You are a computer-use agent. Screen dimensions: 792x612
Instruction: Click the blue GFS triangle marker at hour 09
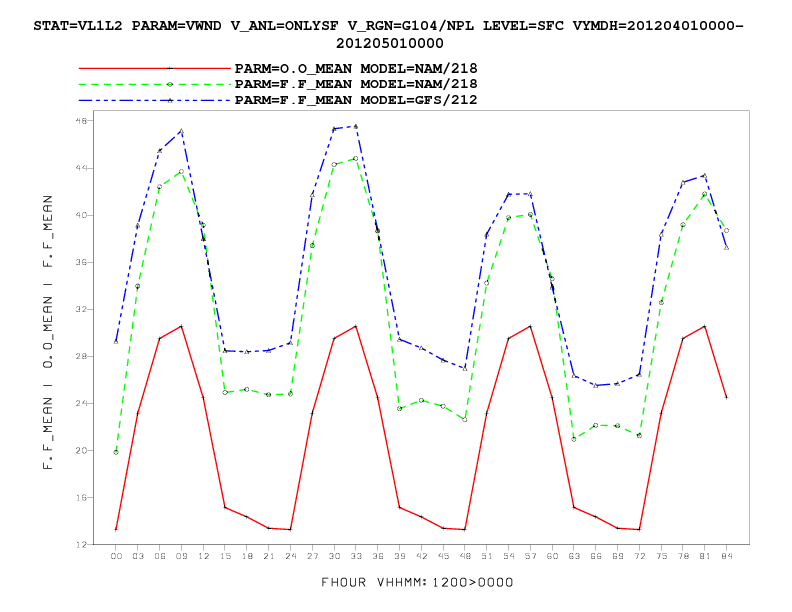181,131
